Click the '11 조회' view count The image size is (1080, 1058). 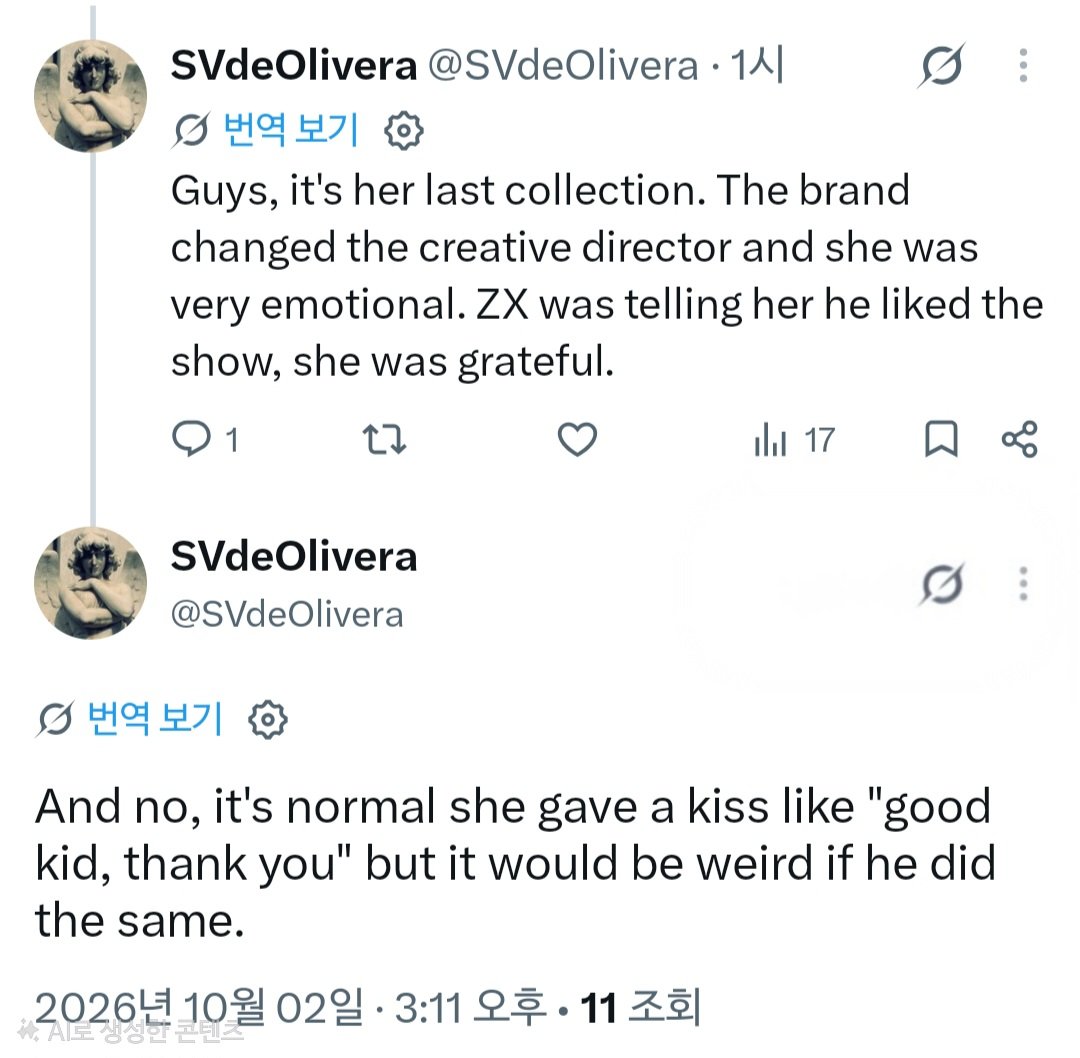pyautogui.click(x=641, y=1007)
